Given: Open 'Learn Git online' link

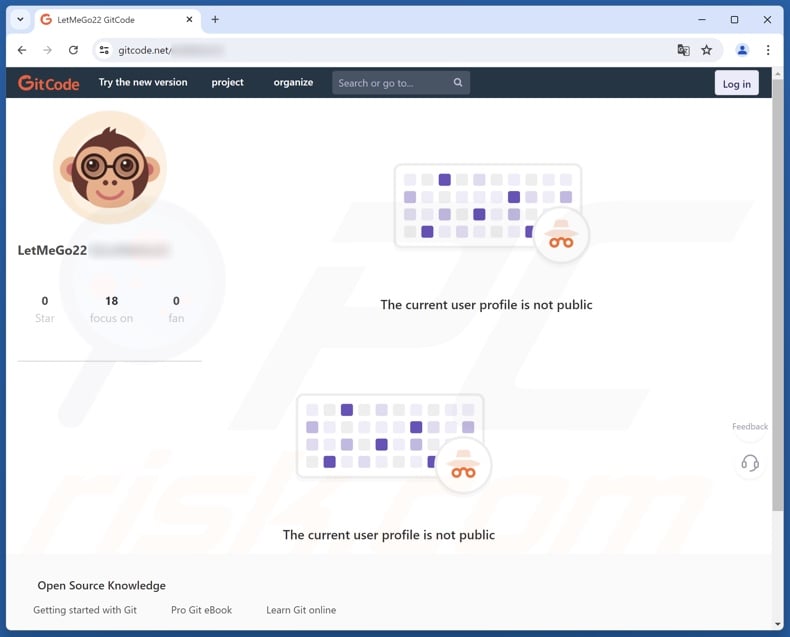Looking at the screenshot, I should click(301, 610).
